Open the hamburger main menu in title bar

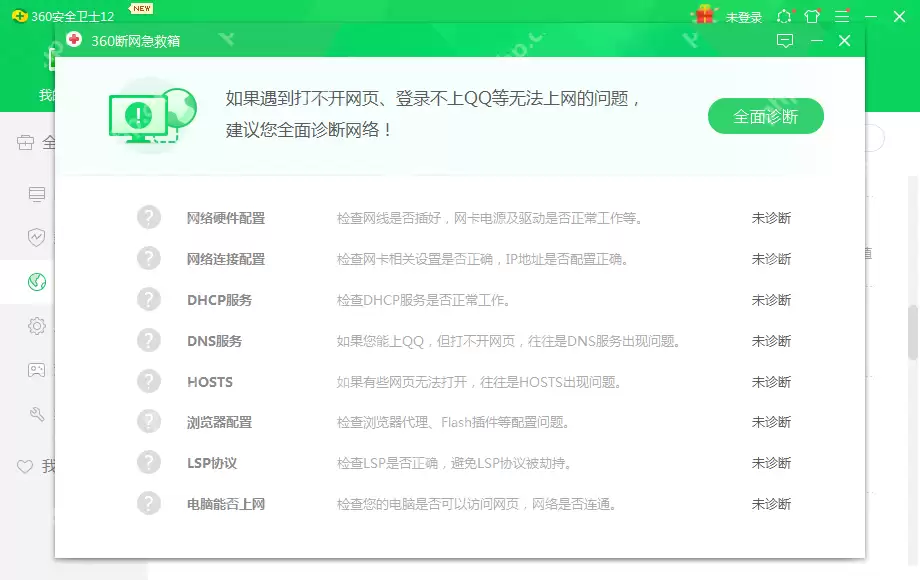[x=843, y=16]
